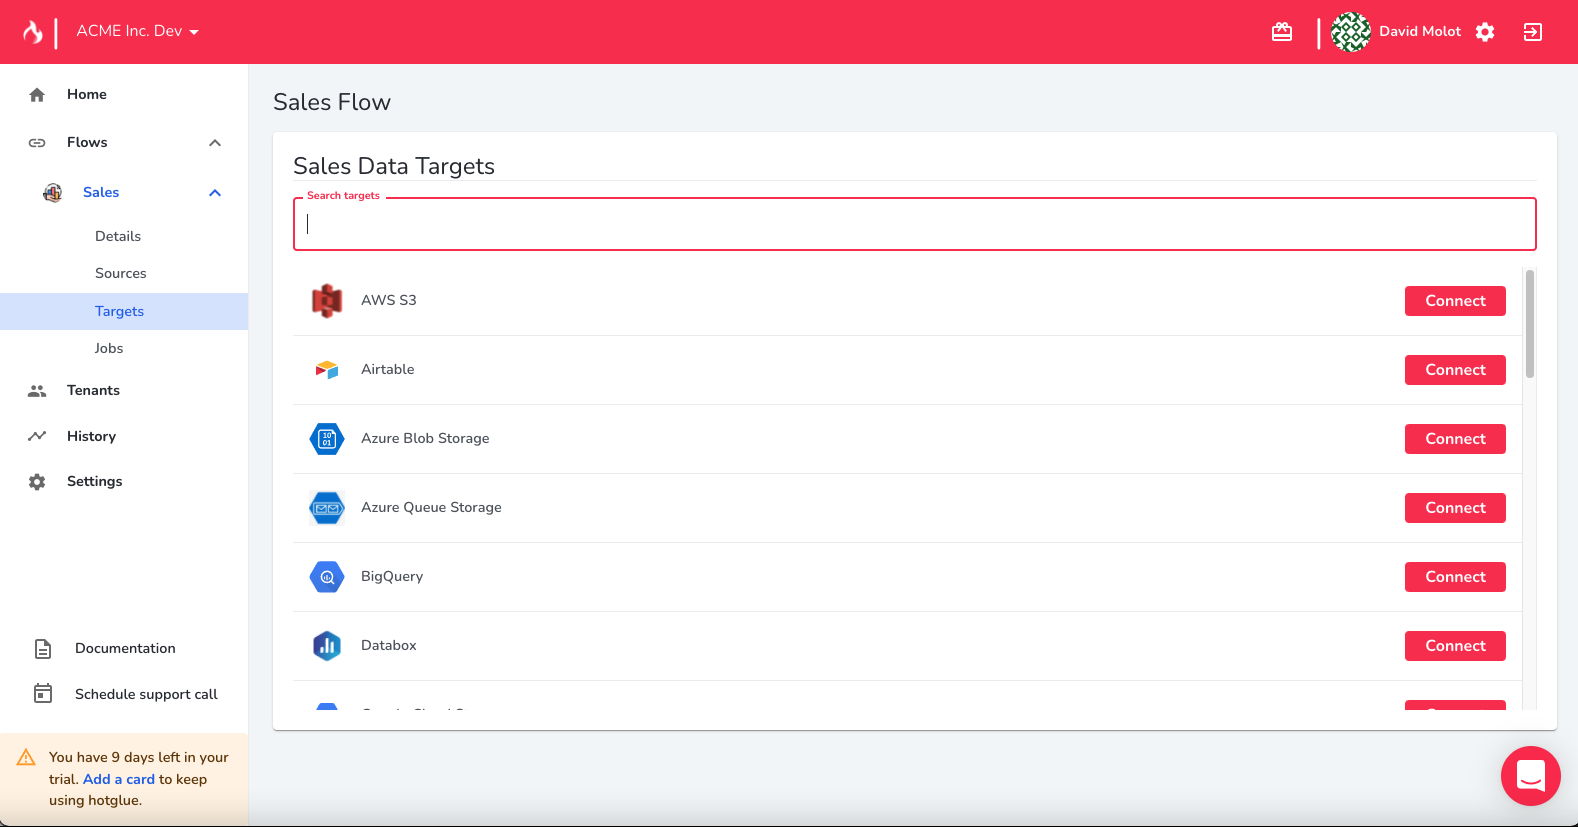1578x827 pixels.
Task: Open the Documentation link
Action: 125,648
